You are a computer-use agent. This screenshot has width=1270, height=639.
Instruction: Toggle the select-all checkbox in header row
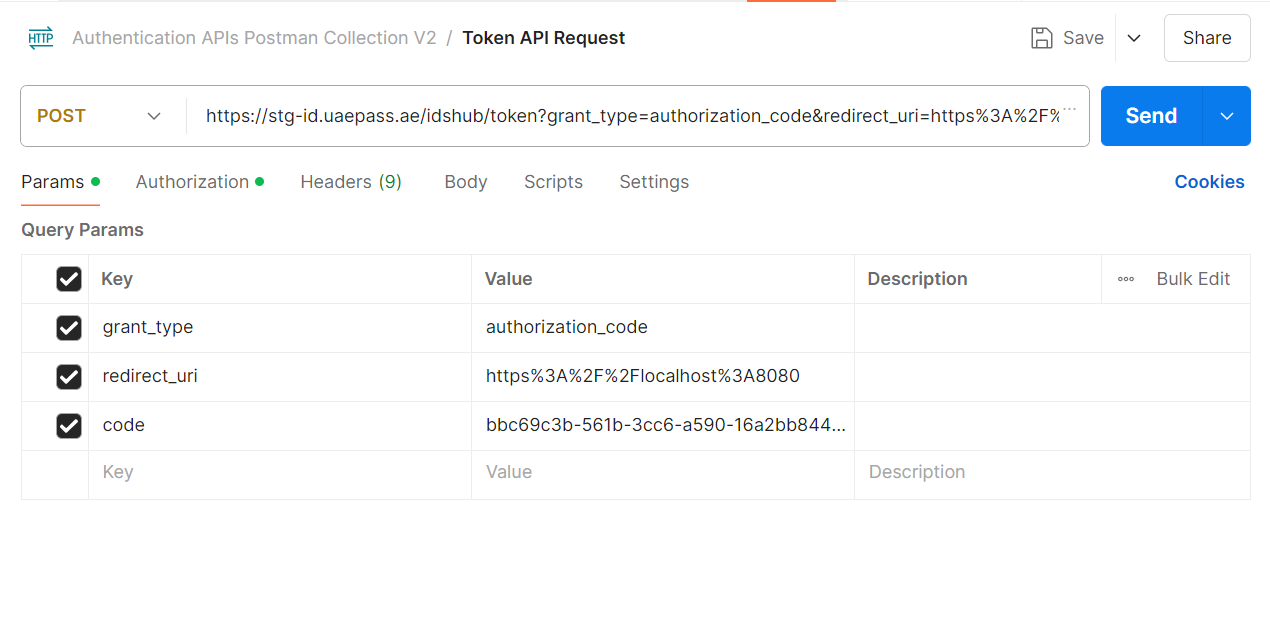click(x=69, y=279)
